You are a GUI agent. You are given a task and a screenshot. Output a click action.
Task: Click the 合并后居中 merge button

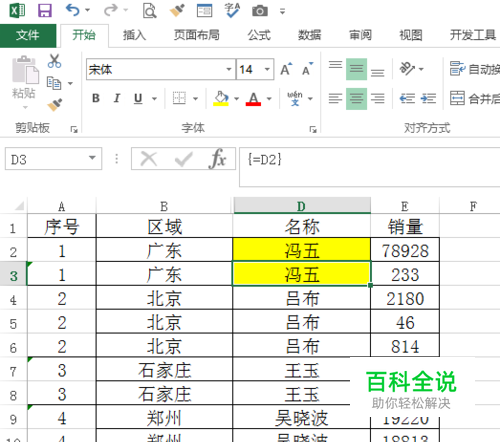pos(475,98)
